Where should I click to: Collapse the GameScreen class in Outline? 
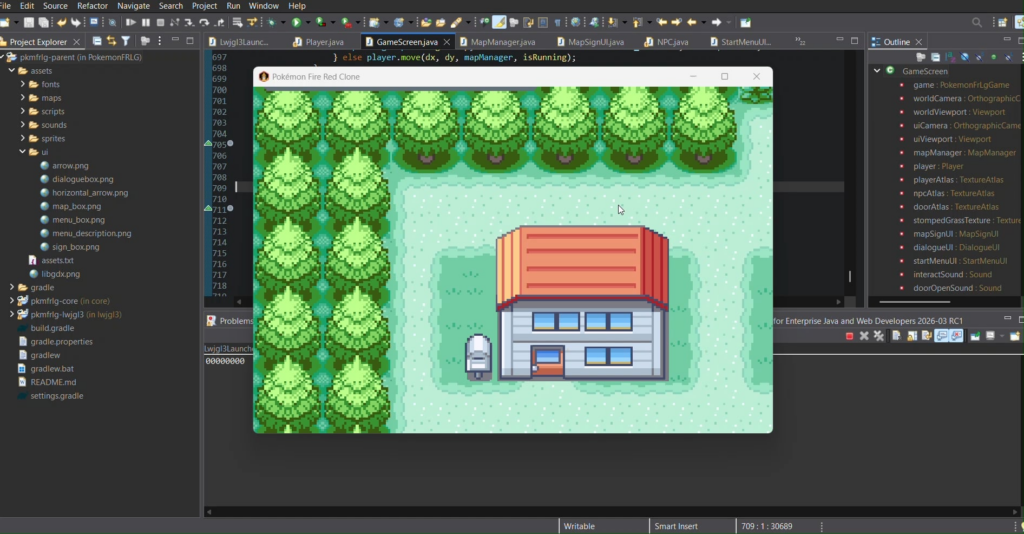[877, 71]
